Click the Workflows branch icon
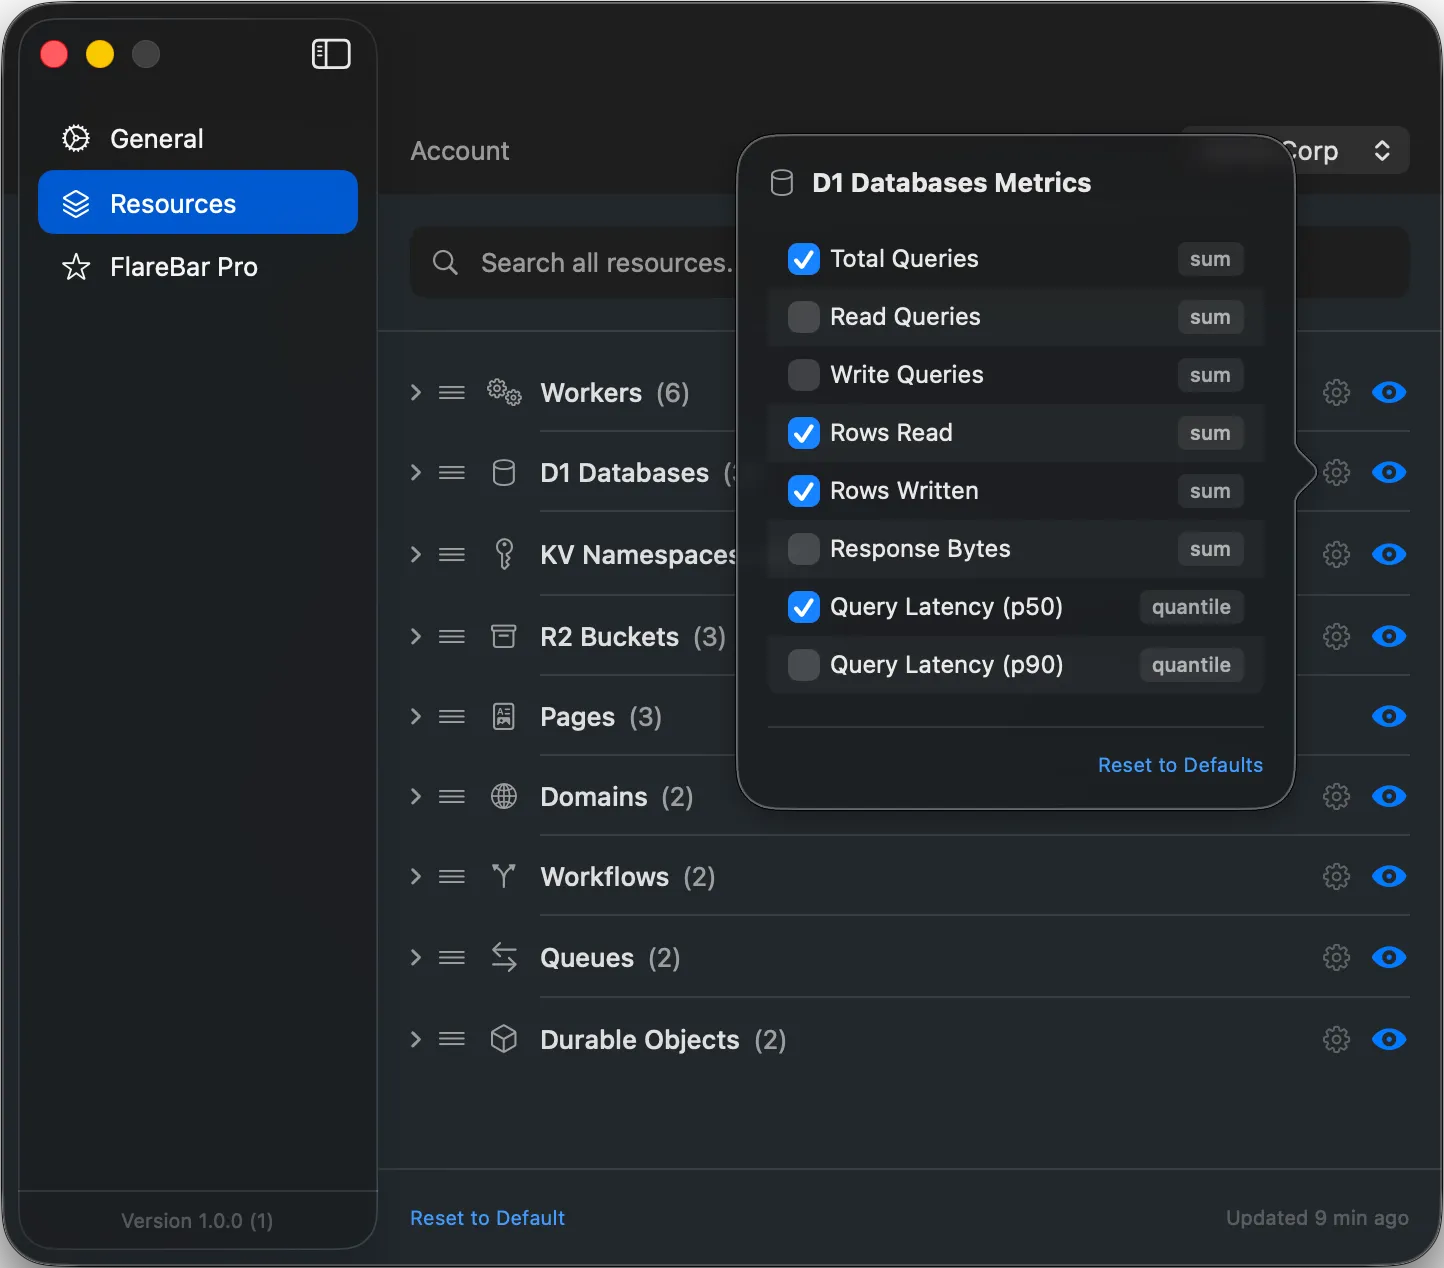This screenshot has height=1268, width=1444. 504,876
